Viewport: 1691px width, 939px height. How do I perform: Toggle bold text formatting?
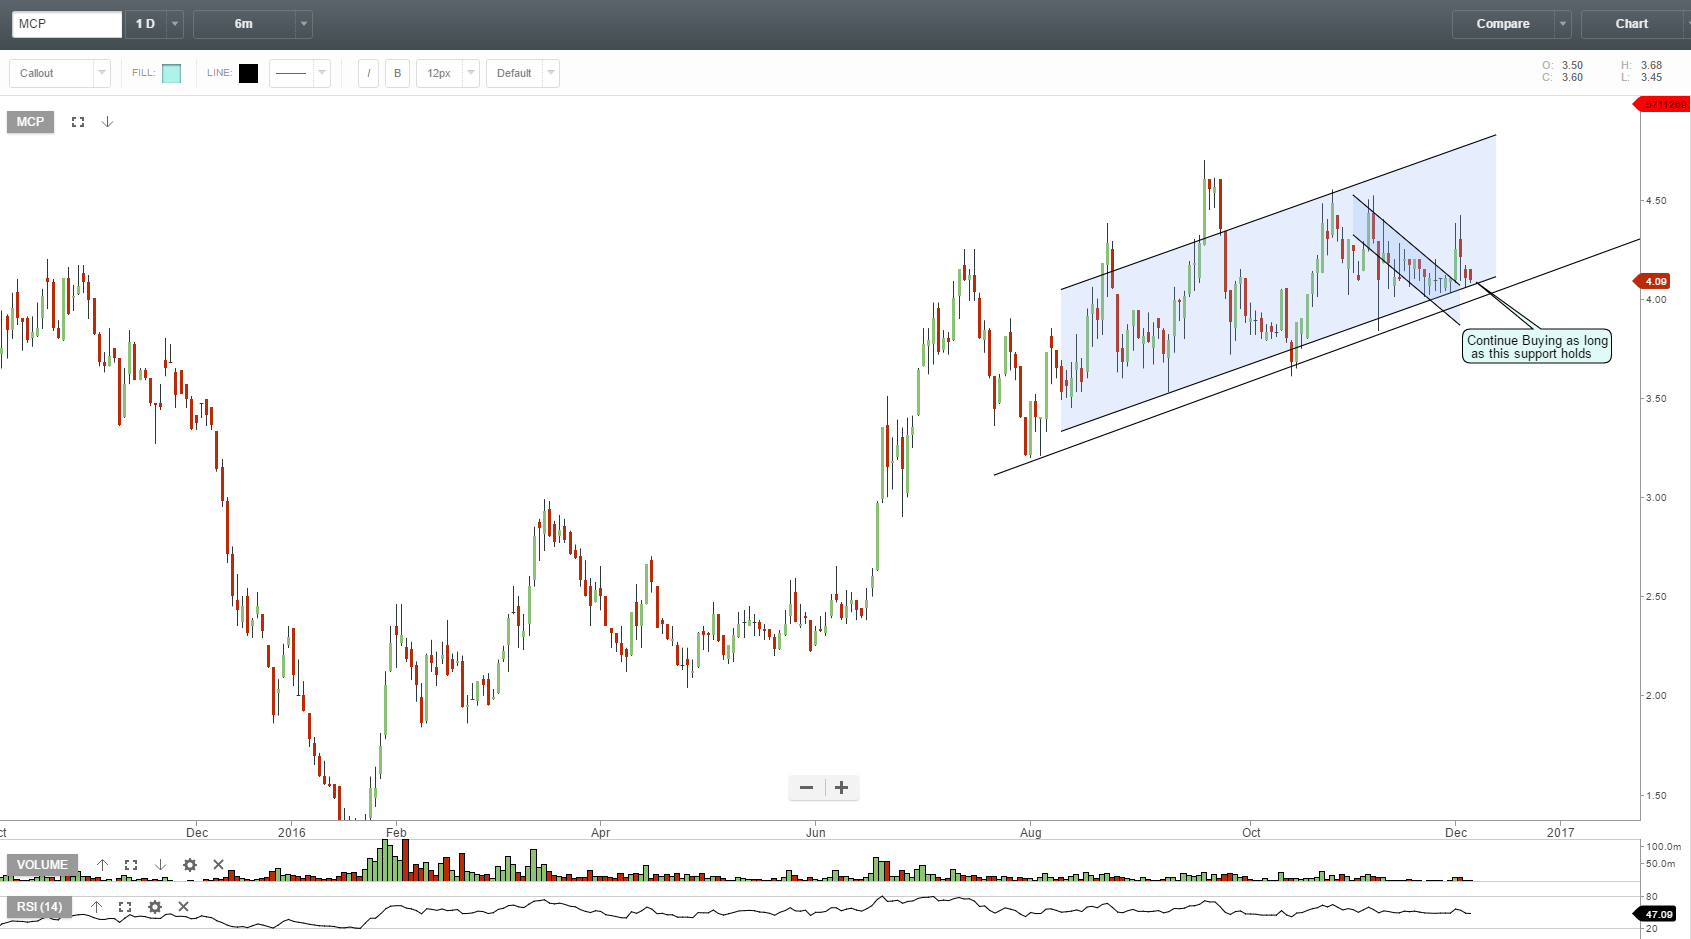pyautogui.click(x=397, y=72)
